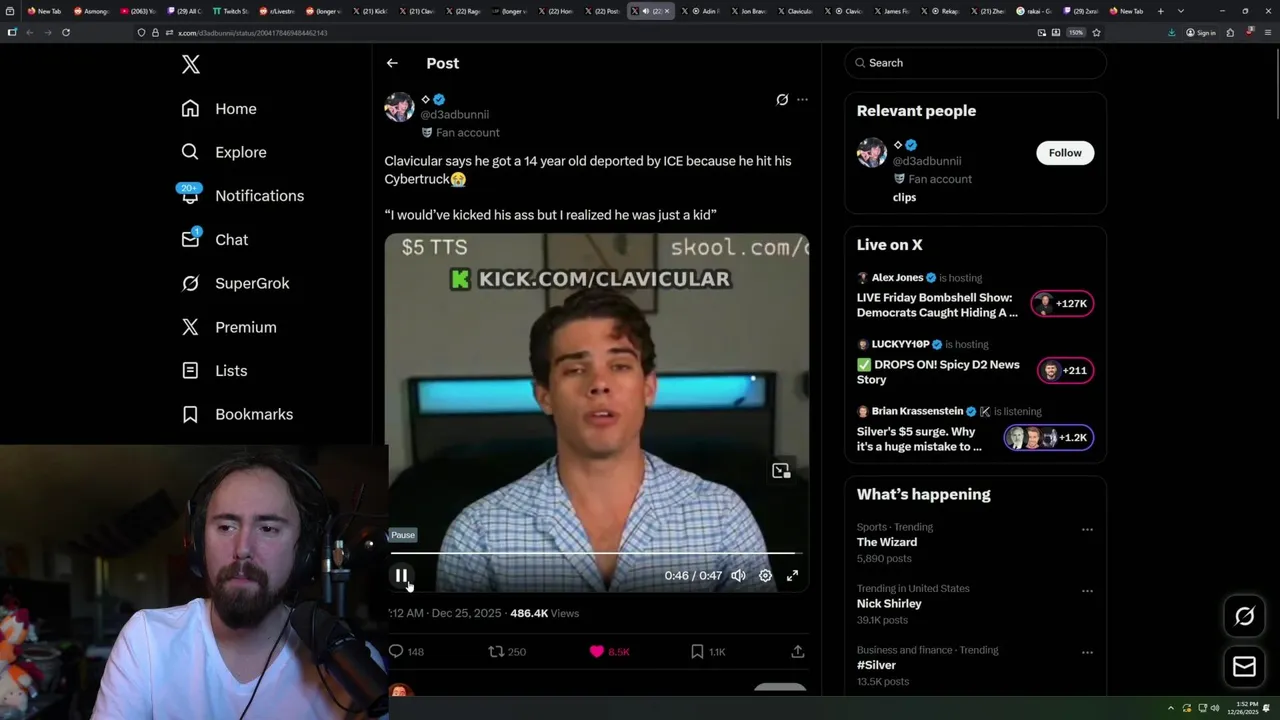Open a new browser tab with plus
Viewport: 1280px width, 720px height.
(1160, 11)
